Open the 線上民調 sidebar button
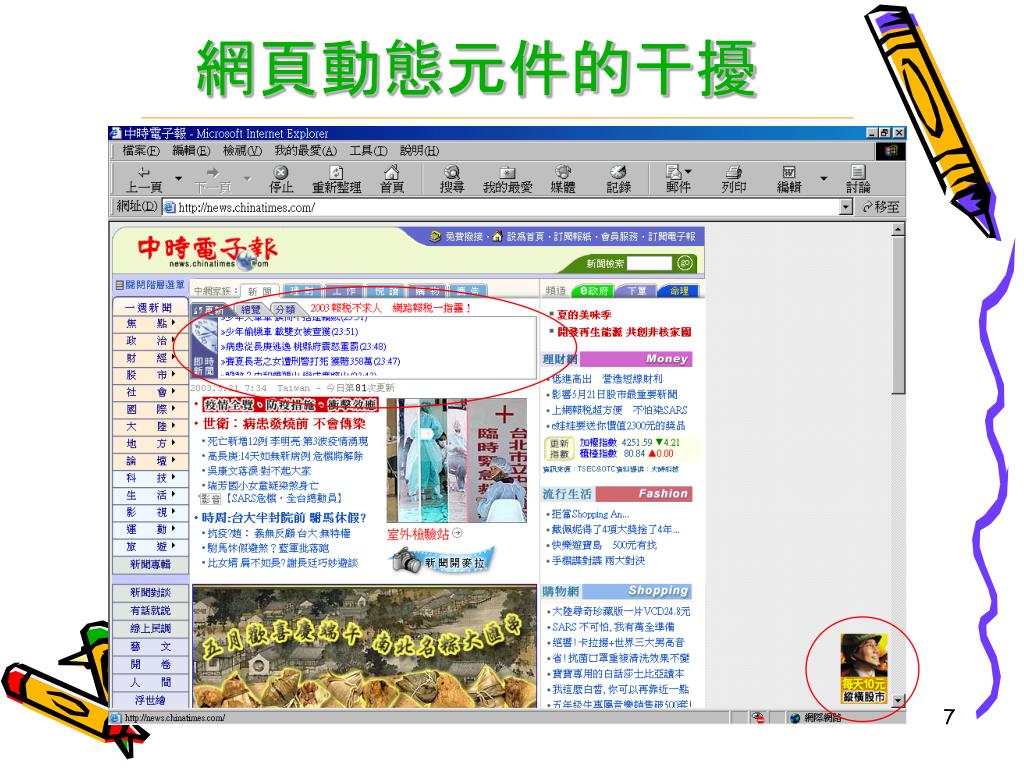 point(150,628)
